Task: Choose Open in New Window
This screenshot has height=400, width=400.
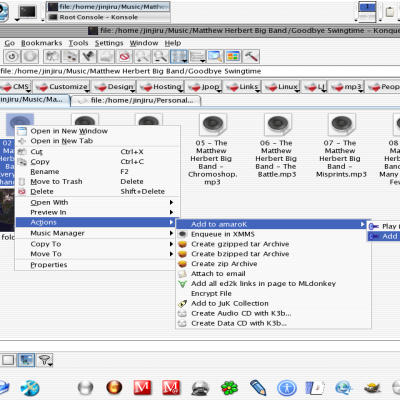Action: tap(97, 131)
